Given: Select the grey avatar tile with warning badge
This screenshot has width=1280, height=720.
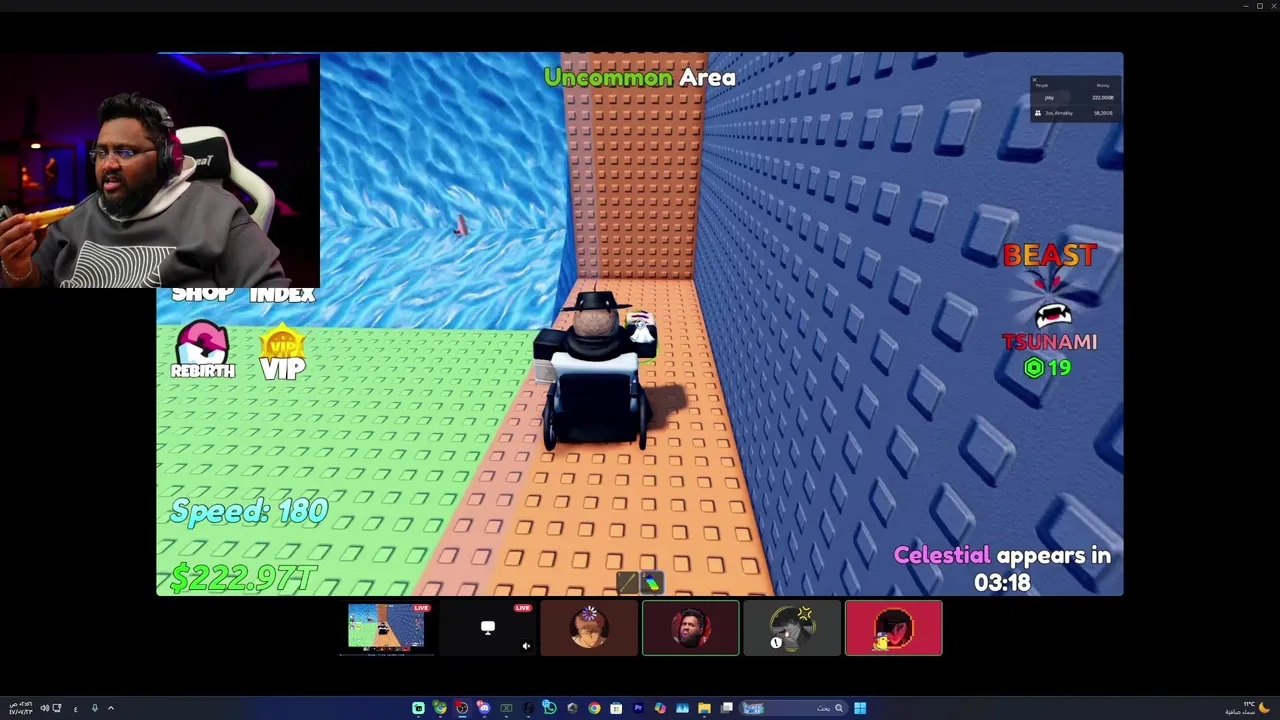Looking at the screenshot, I should [792, 628].
